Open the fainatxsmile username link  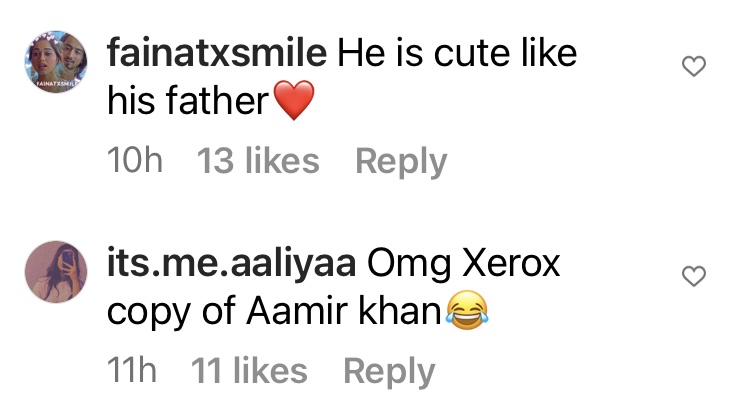click(x=217, y=53)
